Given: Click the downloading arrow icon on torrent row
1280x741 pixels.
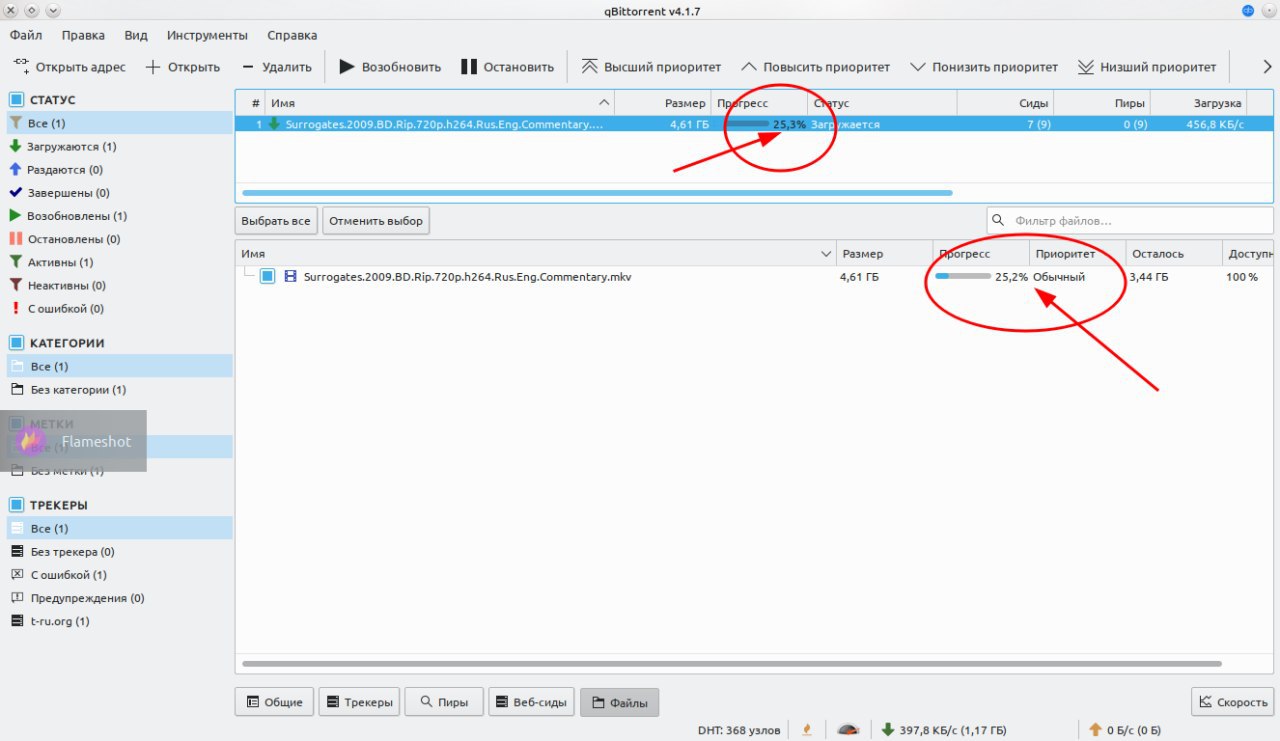Looking at the screenshot, I should tap(274, 124).
